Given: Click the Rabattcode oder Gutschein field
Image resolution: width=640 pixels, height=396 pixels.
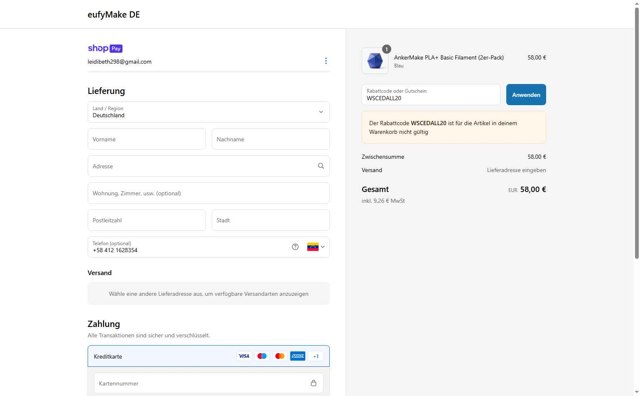Looking at the screenshot, I should 431,95.
